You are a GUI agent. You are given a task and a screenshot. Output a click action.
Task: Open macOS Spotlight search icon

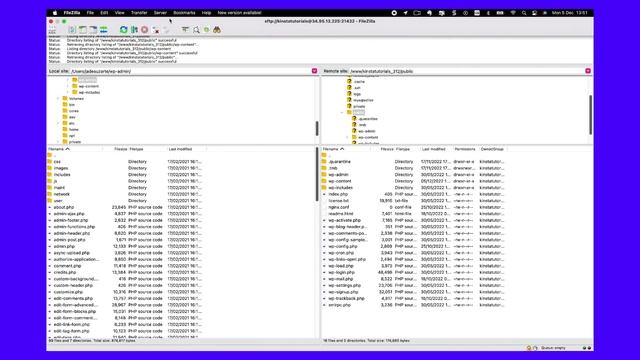pyautogui.click(x=524, y=13)
